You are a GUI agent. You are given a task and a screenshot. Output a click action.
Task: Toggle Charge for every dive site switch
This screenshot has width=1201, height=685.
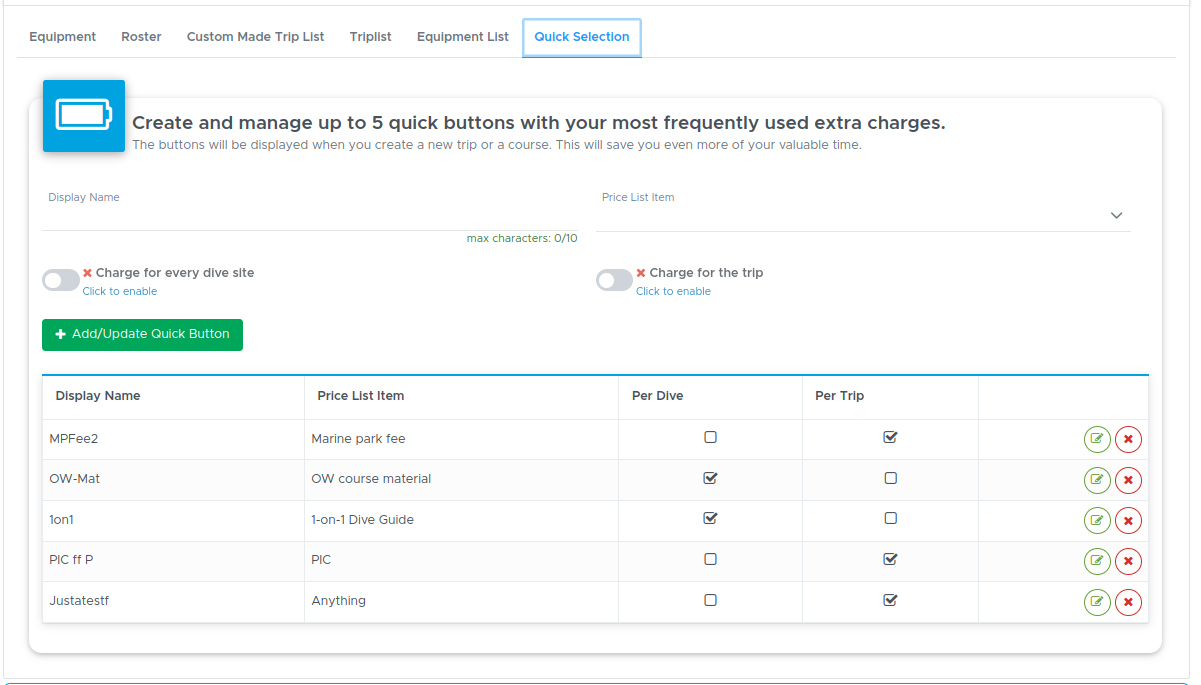pos(61,281)
